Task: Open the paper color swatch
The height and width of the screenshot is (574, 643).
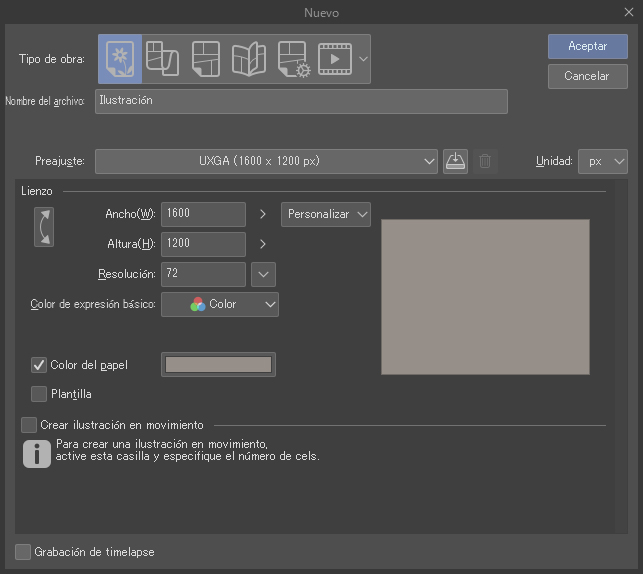Action: 218,365
